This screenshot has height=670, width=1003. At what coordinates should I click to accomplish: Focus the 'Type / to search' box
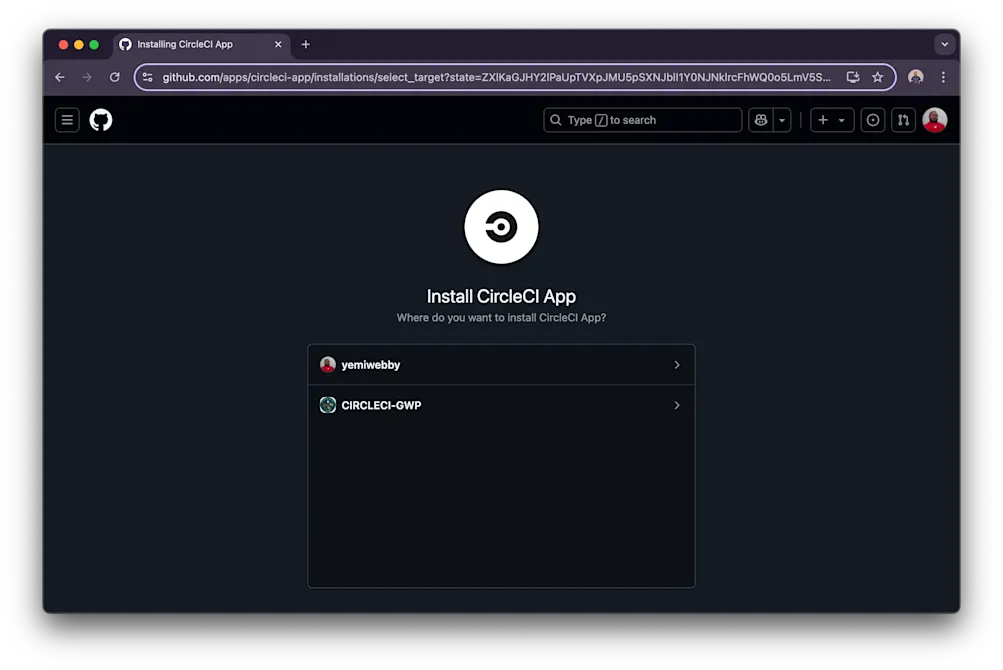(x=642, y=120)
